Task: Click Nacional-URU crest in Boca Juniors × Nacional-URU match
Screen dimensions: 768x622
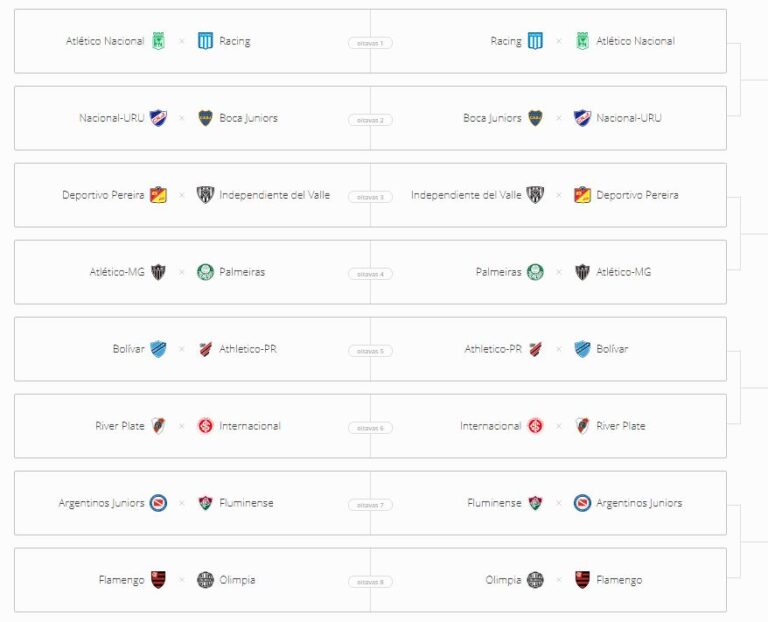Action: click(x=582, y=118)
